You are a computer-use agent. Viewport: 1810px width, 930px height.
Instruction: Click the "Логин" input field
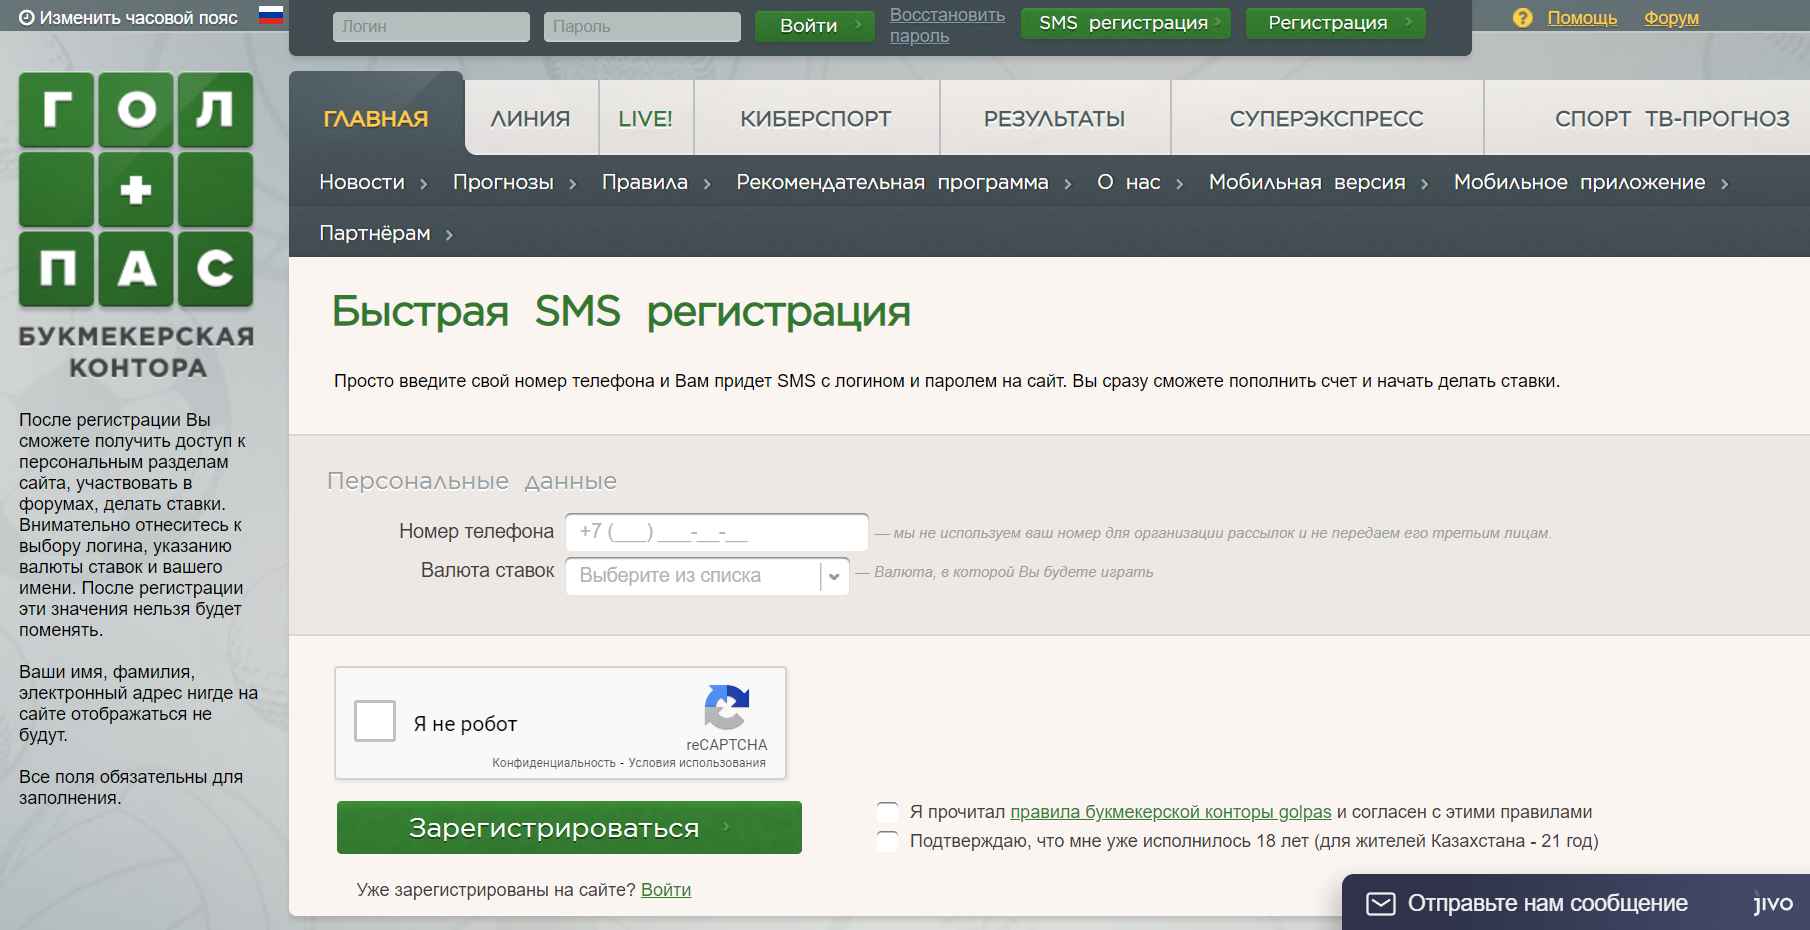(x=431, y=27)
